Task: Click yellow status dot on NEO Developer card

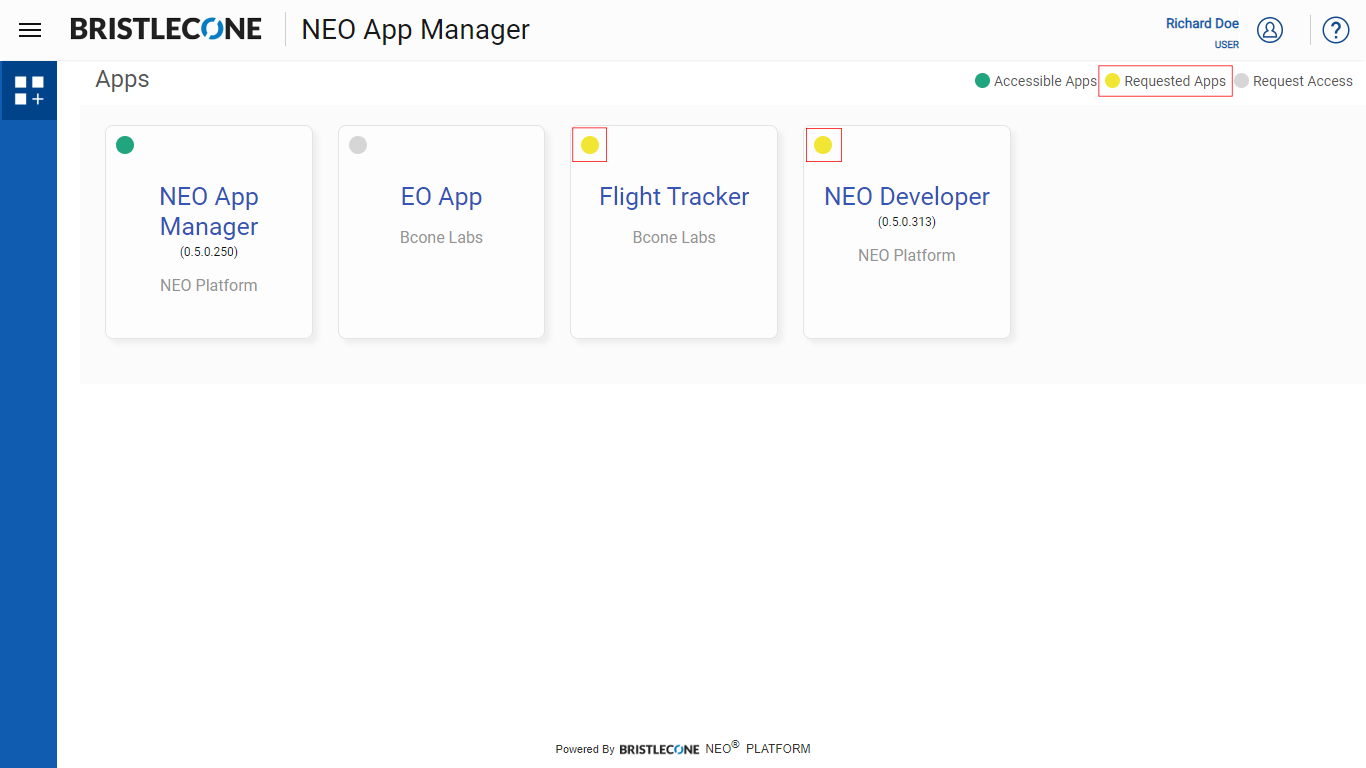Action: pos(823,145)
